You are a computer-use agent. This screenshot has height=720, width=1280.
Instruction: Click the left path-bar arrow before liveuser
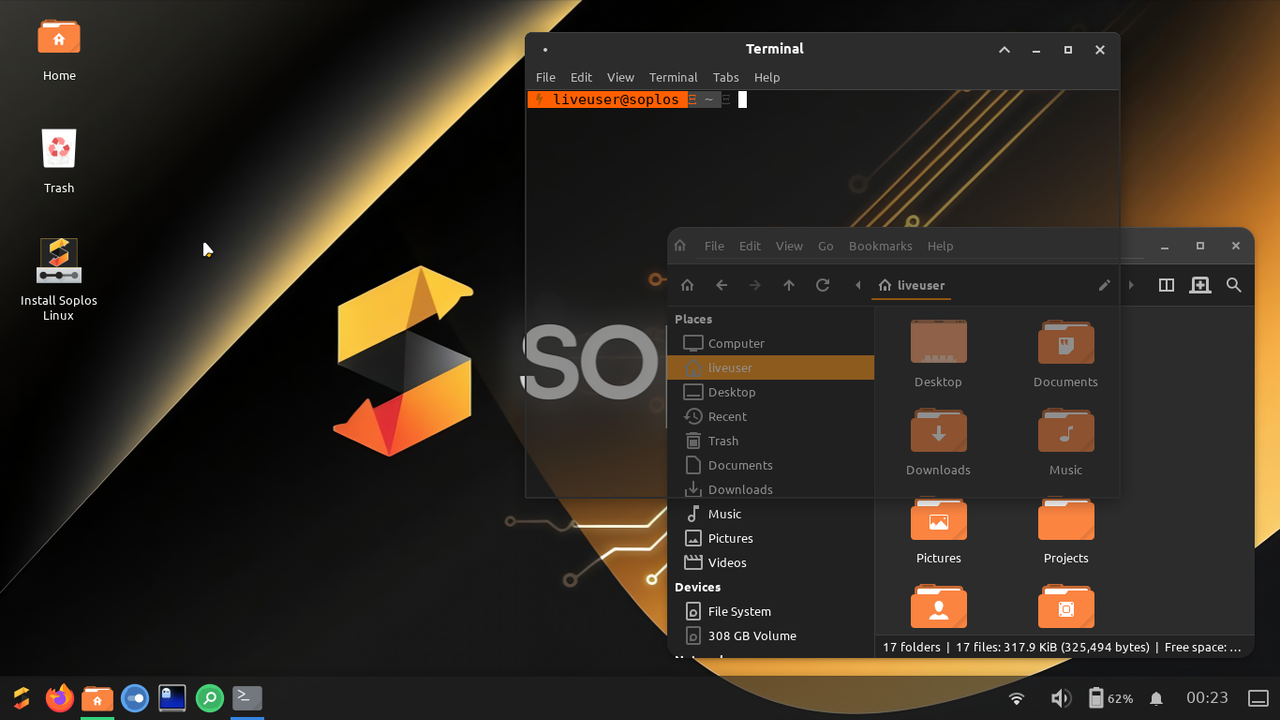[858, 285]
